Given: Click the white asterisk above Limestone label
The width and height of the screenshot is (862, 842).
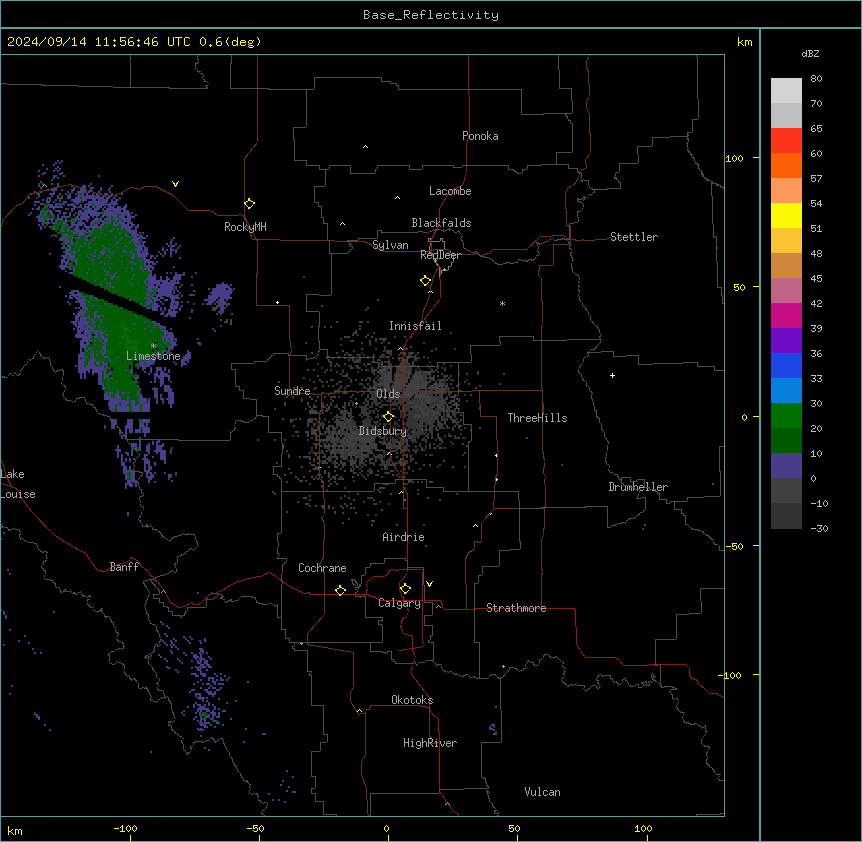Looking at the screenshot, I should (153, 346).
